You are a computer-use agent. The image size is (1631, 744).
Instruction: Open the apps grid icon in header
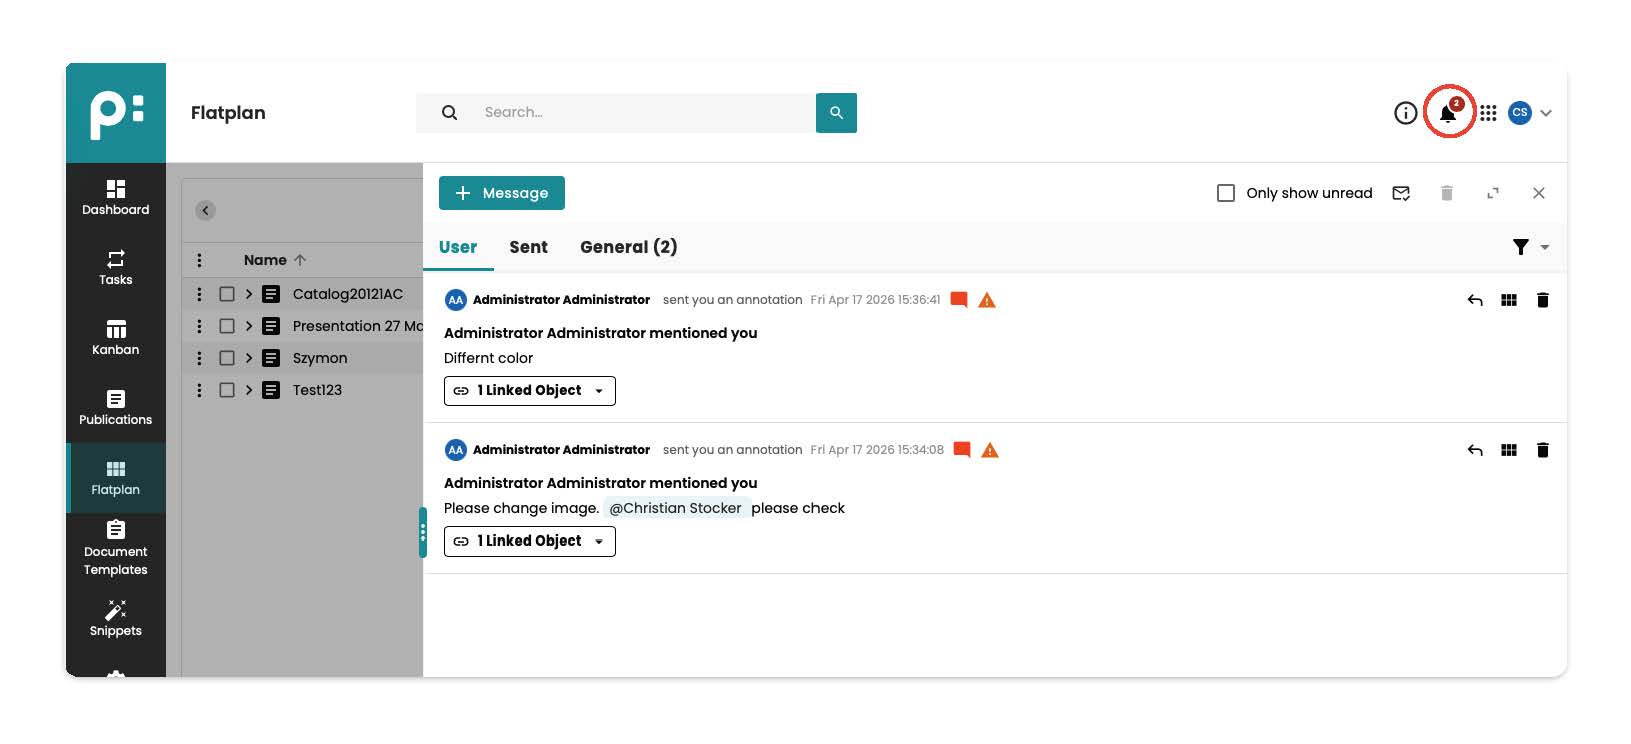point(1488,113)
